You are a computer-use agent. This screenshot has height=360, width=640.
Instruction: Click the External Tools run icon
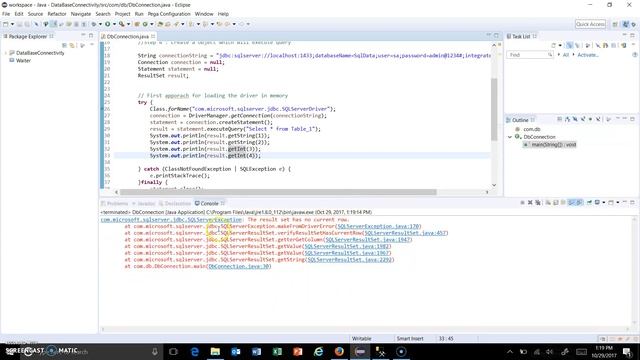pyautogui.click(x=122, y=24)
